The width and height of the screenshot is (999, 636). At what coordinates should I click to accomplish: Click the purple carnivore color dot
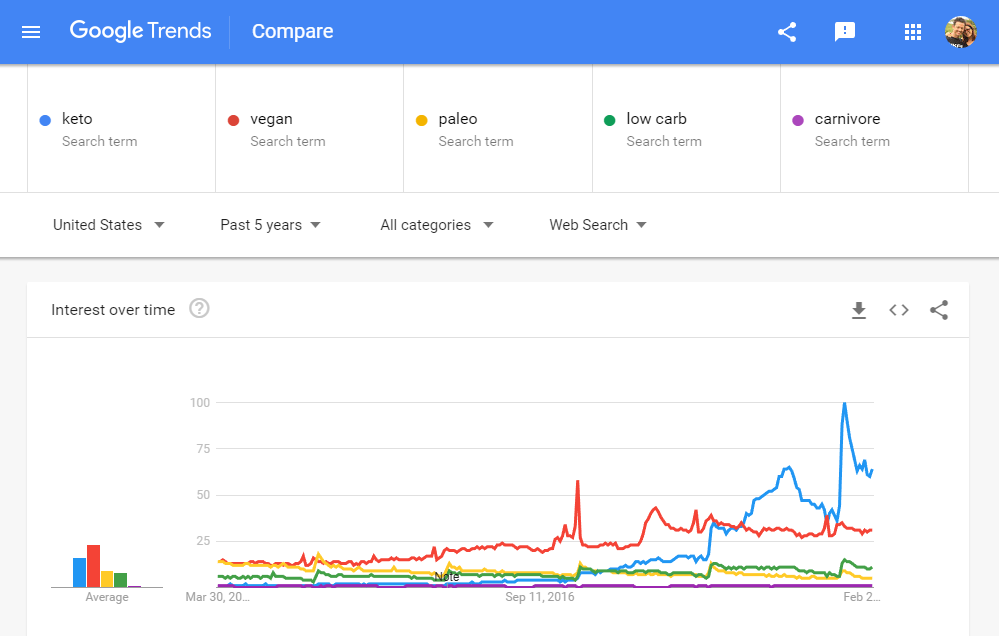pyautogui.click(x=798, y=120)
